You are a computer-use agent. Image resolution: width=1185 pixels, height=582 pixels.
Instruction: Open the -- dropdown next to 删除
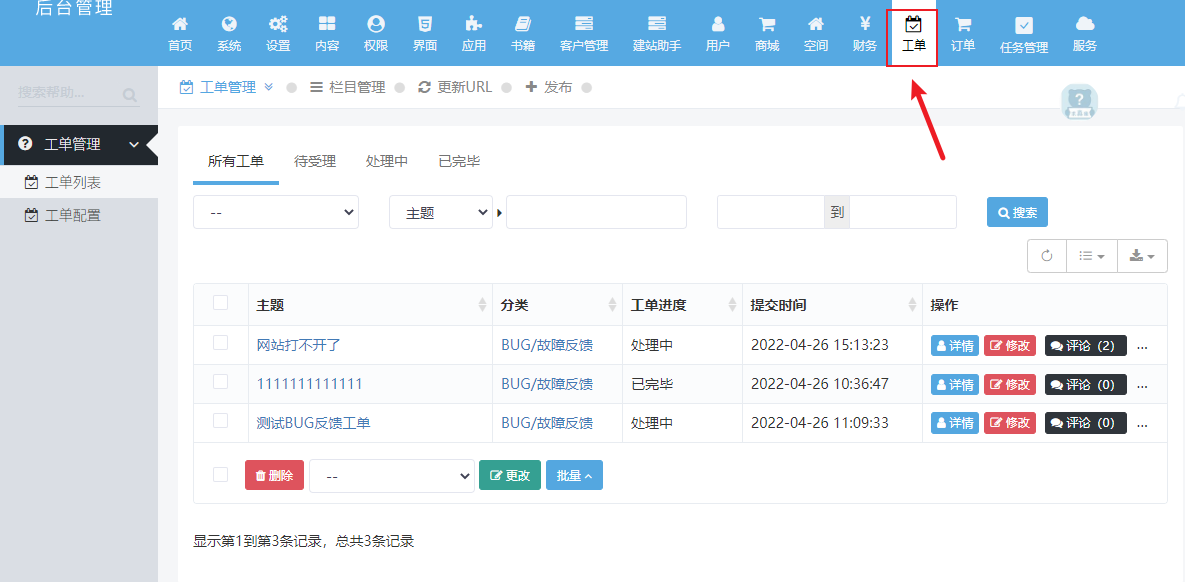point(392,476)
